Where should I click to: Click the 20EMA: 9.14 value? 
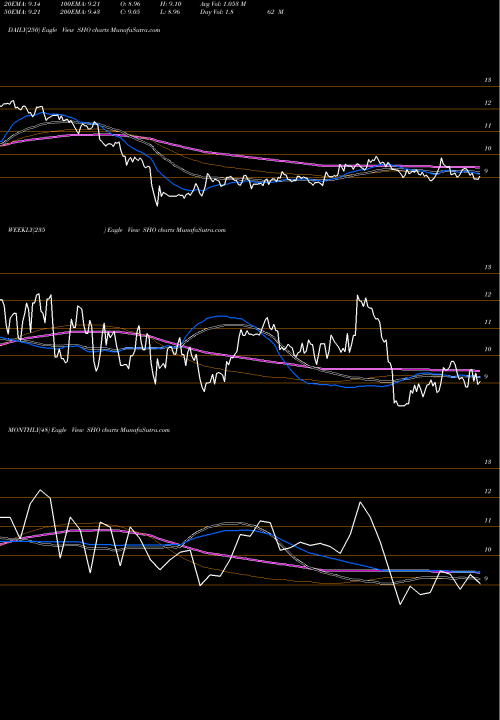tap(23, 4)
